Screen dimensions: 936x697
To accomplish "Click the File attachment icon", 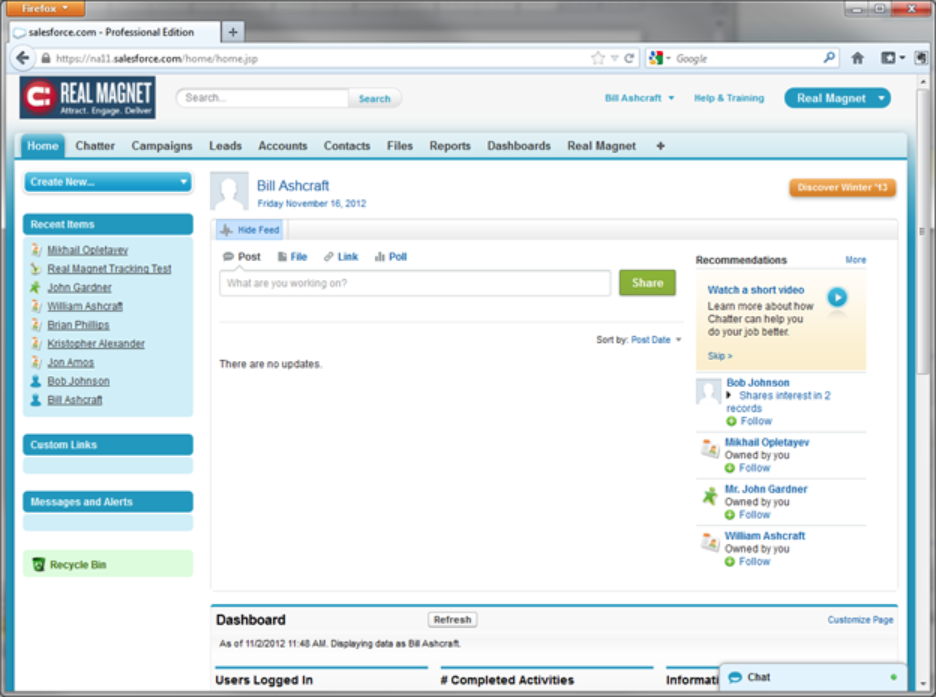I will coord(282,257).
